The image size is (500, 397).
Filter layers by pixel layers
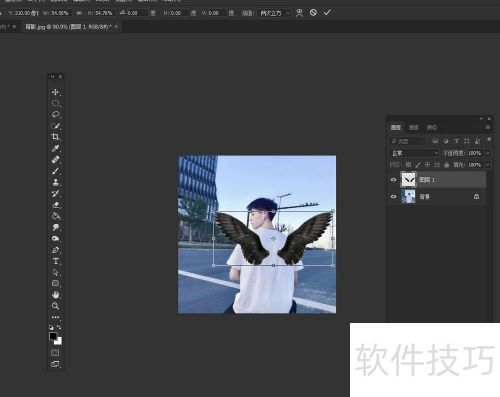pyautogui.click(x=435, y=141)
